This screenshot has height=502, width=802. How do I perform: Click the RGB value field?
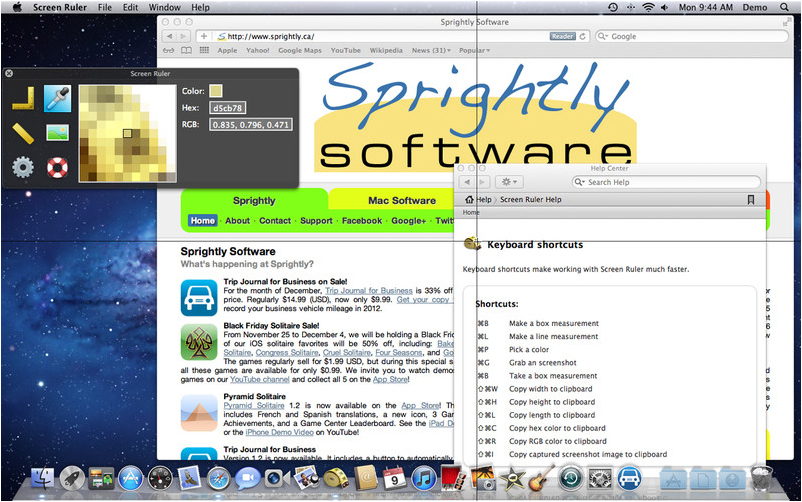pos(251,124)
